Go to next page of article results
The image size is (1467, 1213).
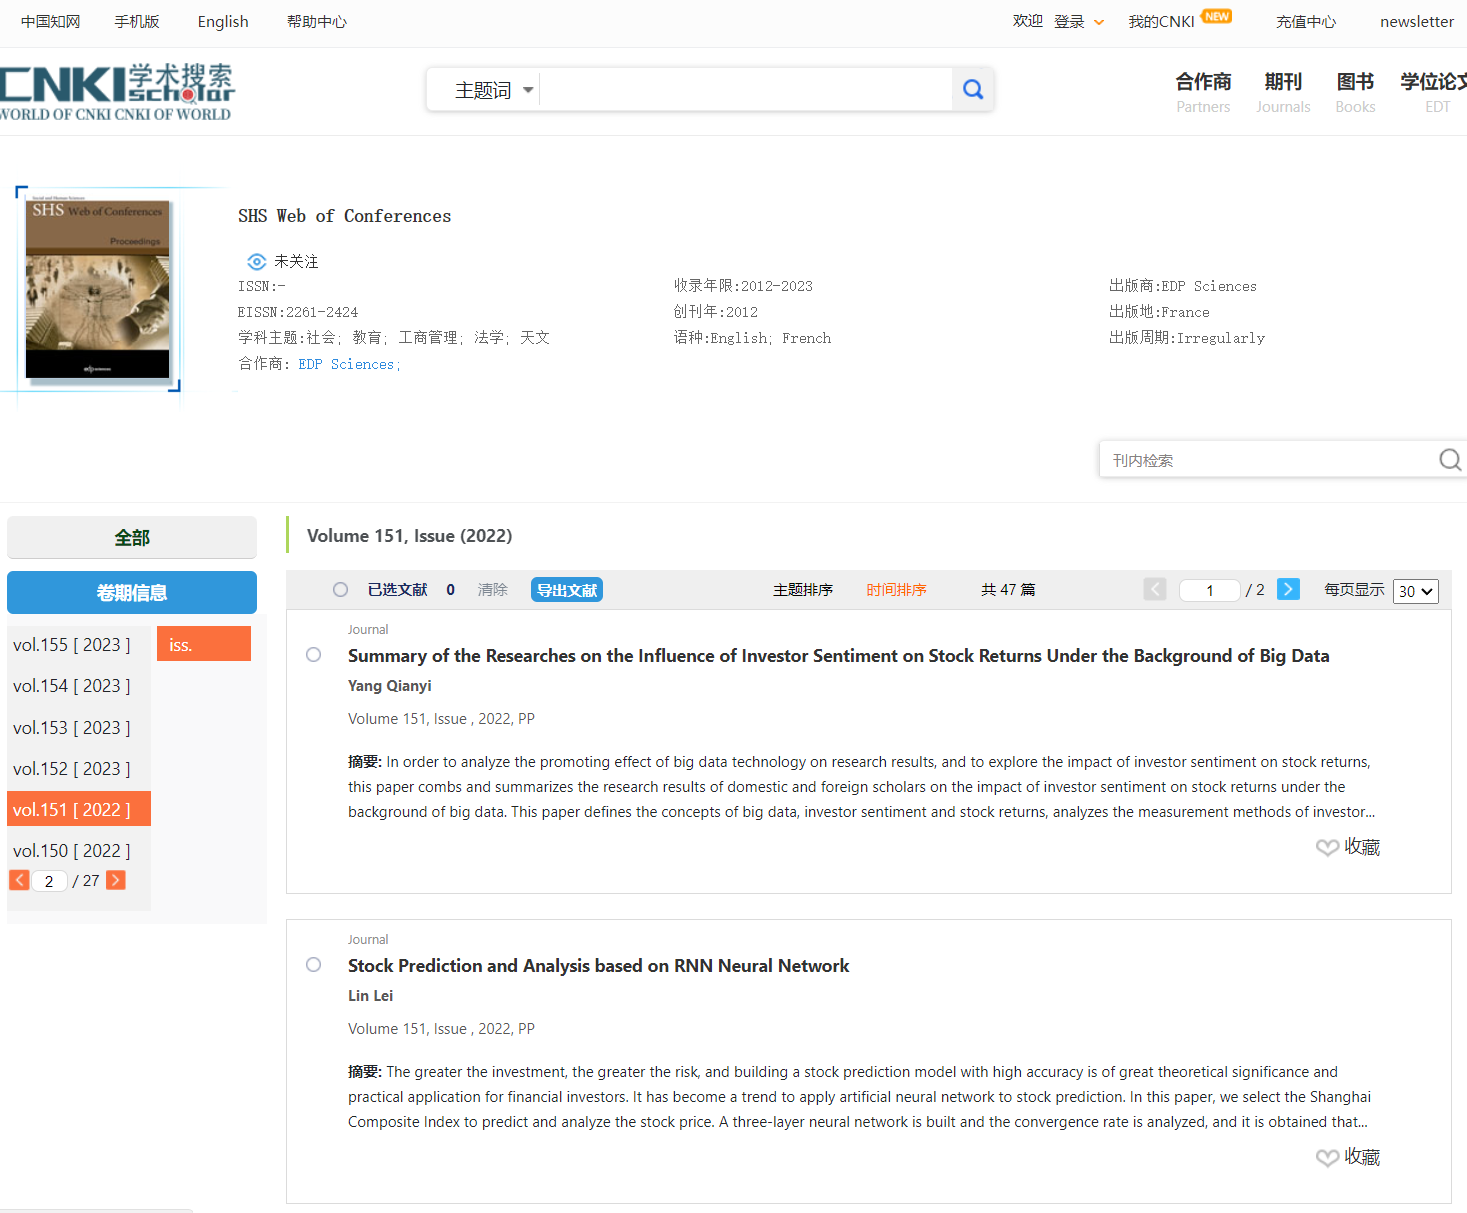(1289, 590)
